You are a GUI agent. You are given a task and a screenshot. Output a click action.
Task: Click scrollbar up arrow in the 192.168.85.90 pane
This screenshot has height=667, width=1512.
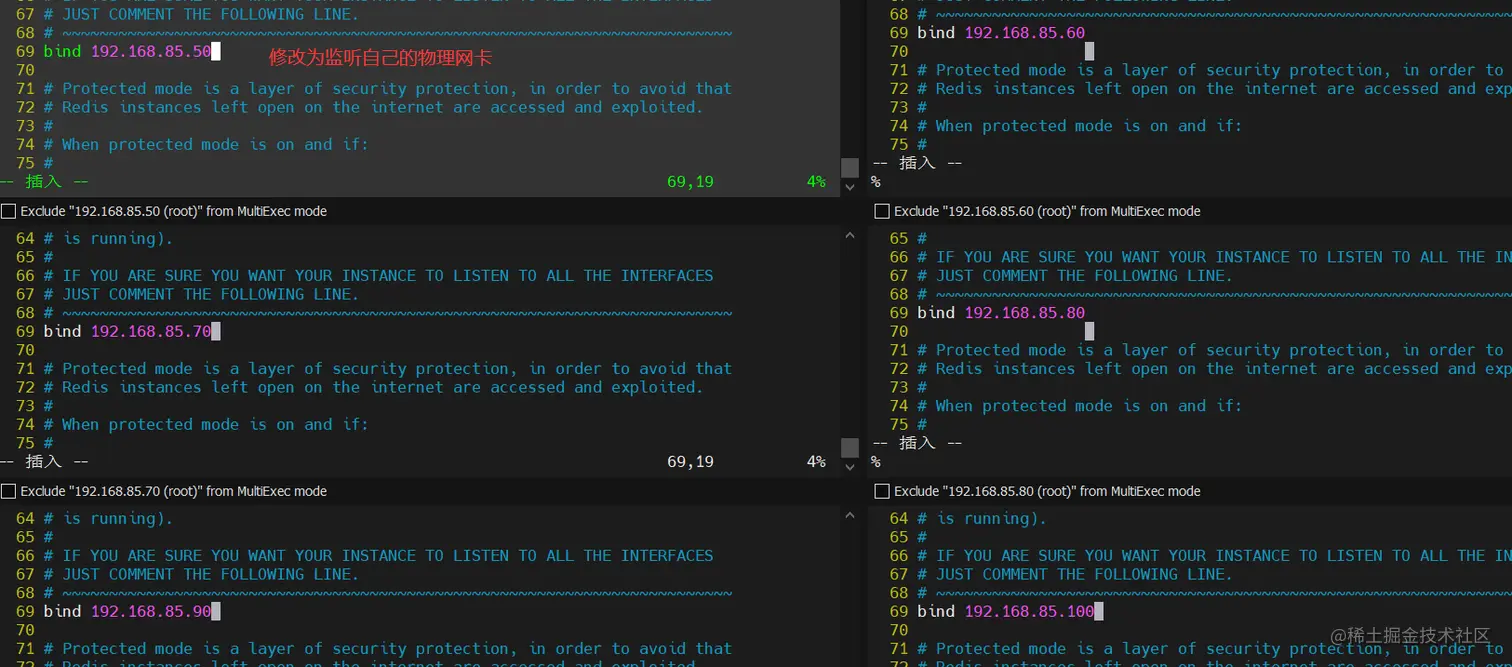pyautogui.click(x=850, y=516)
